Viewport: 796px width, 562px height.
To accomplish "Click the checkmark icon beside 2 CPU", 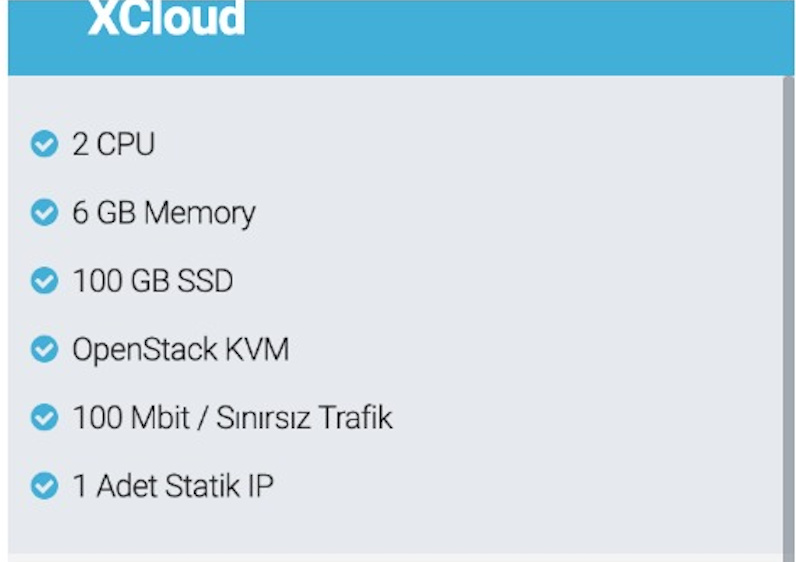I will coord(44,144).
